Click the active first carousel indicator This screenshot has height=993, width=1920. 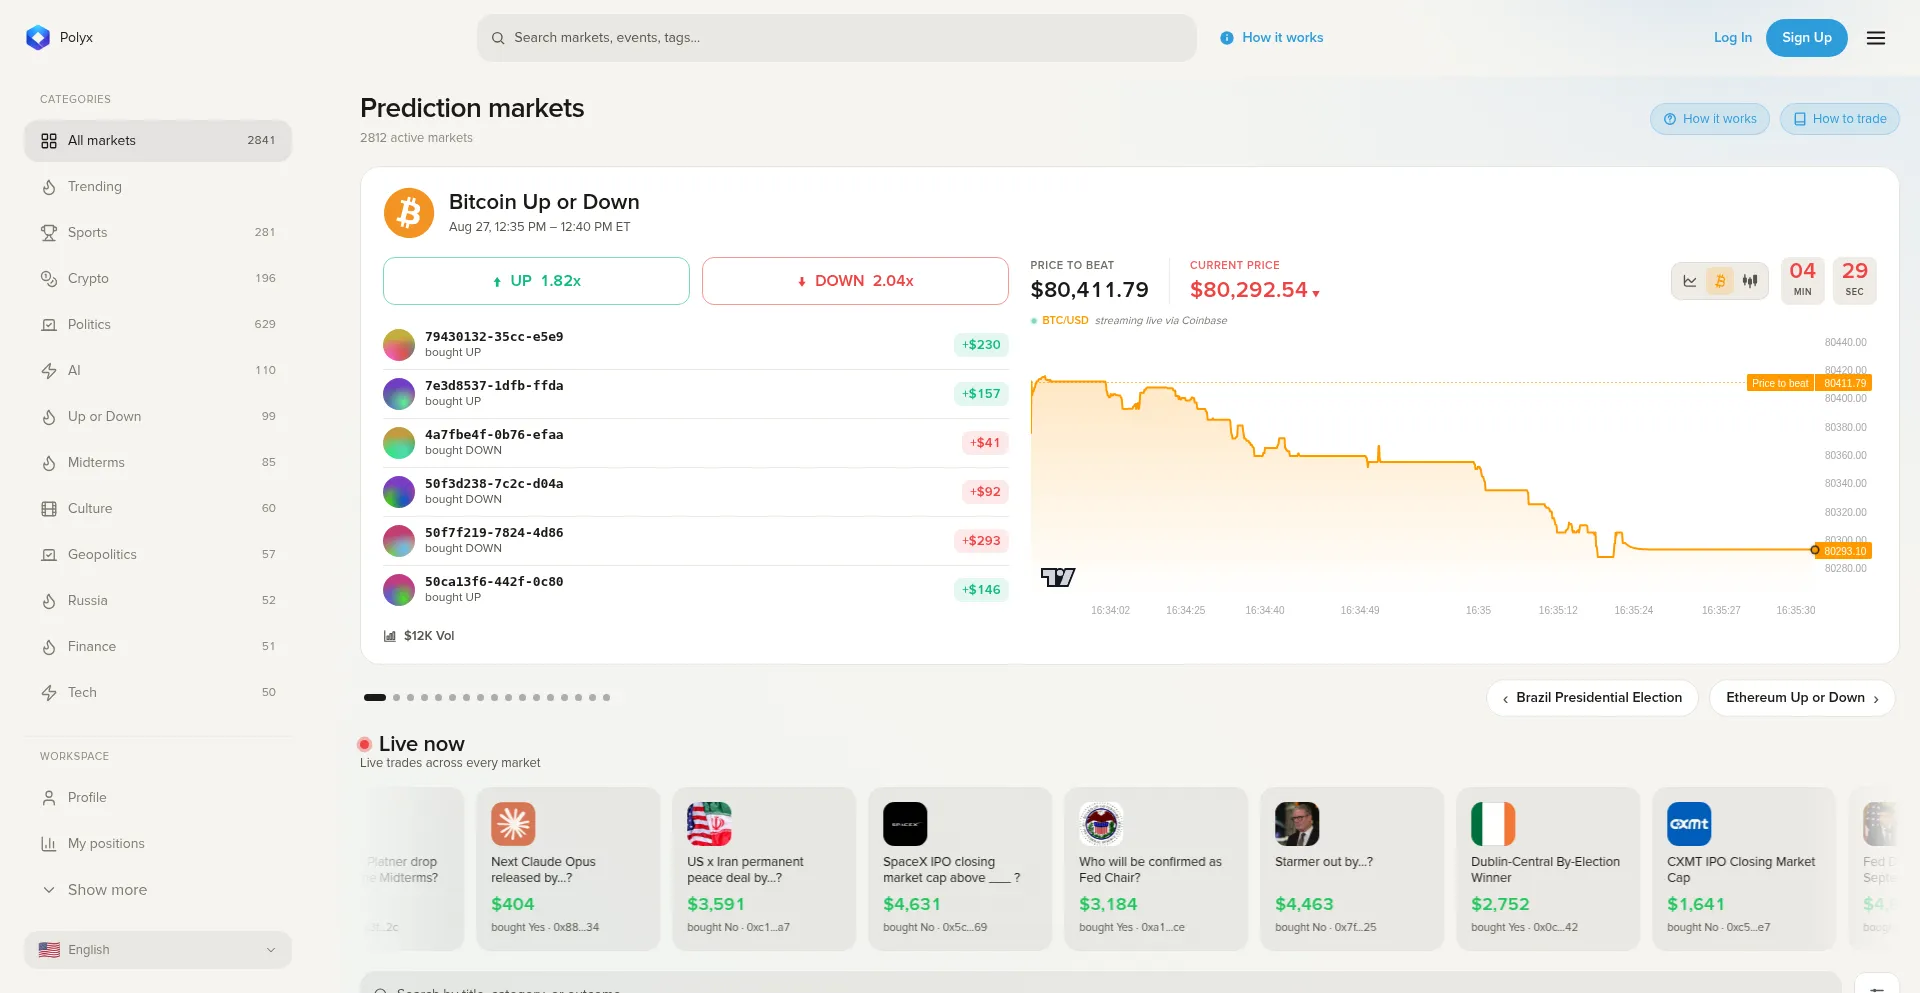coord(375,698)
